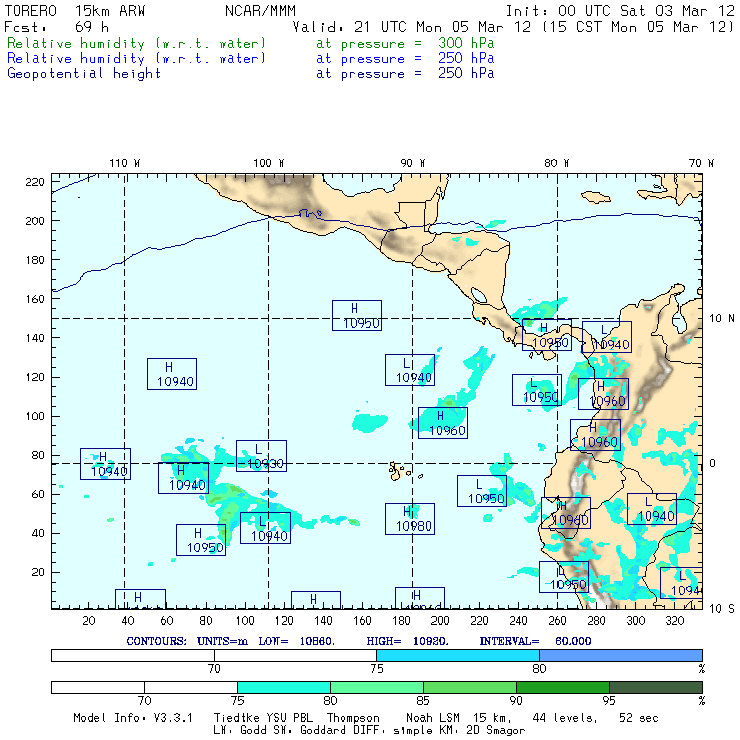This screenshot has height=740, width=740.
Task: Click the '300 hPa' pressure value
Action: (466, 43)
